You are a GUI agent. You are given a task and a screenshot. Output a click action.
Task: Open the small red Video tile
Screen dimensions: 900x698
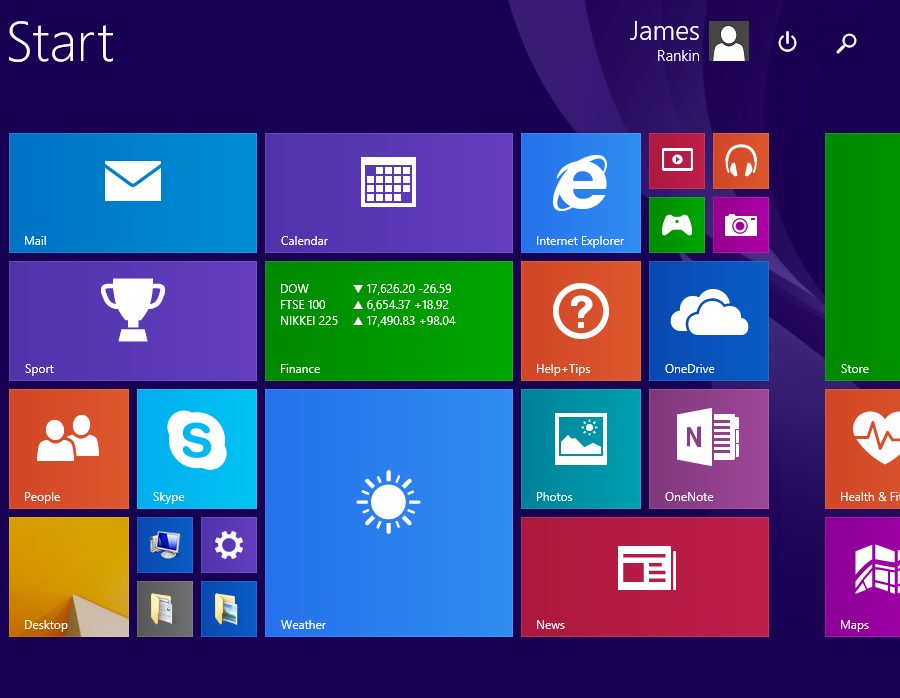(x=677, y=161)
